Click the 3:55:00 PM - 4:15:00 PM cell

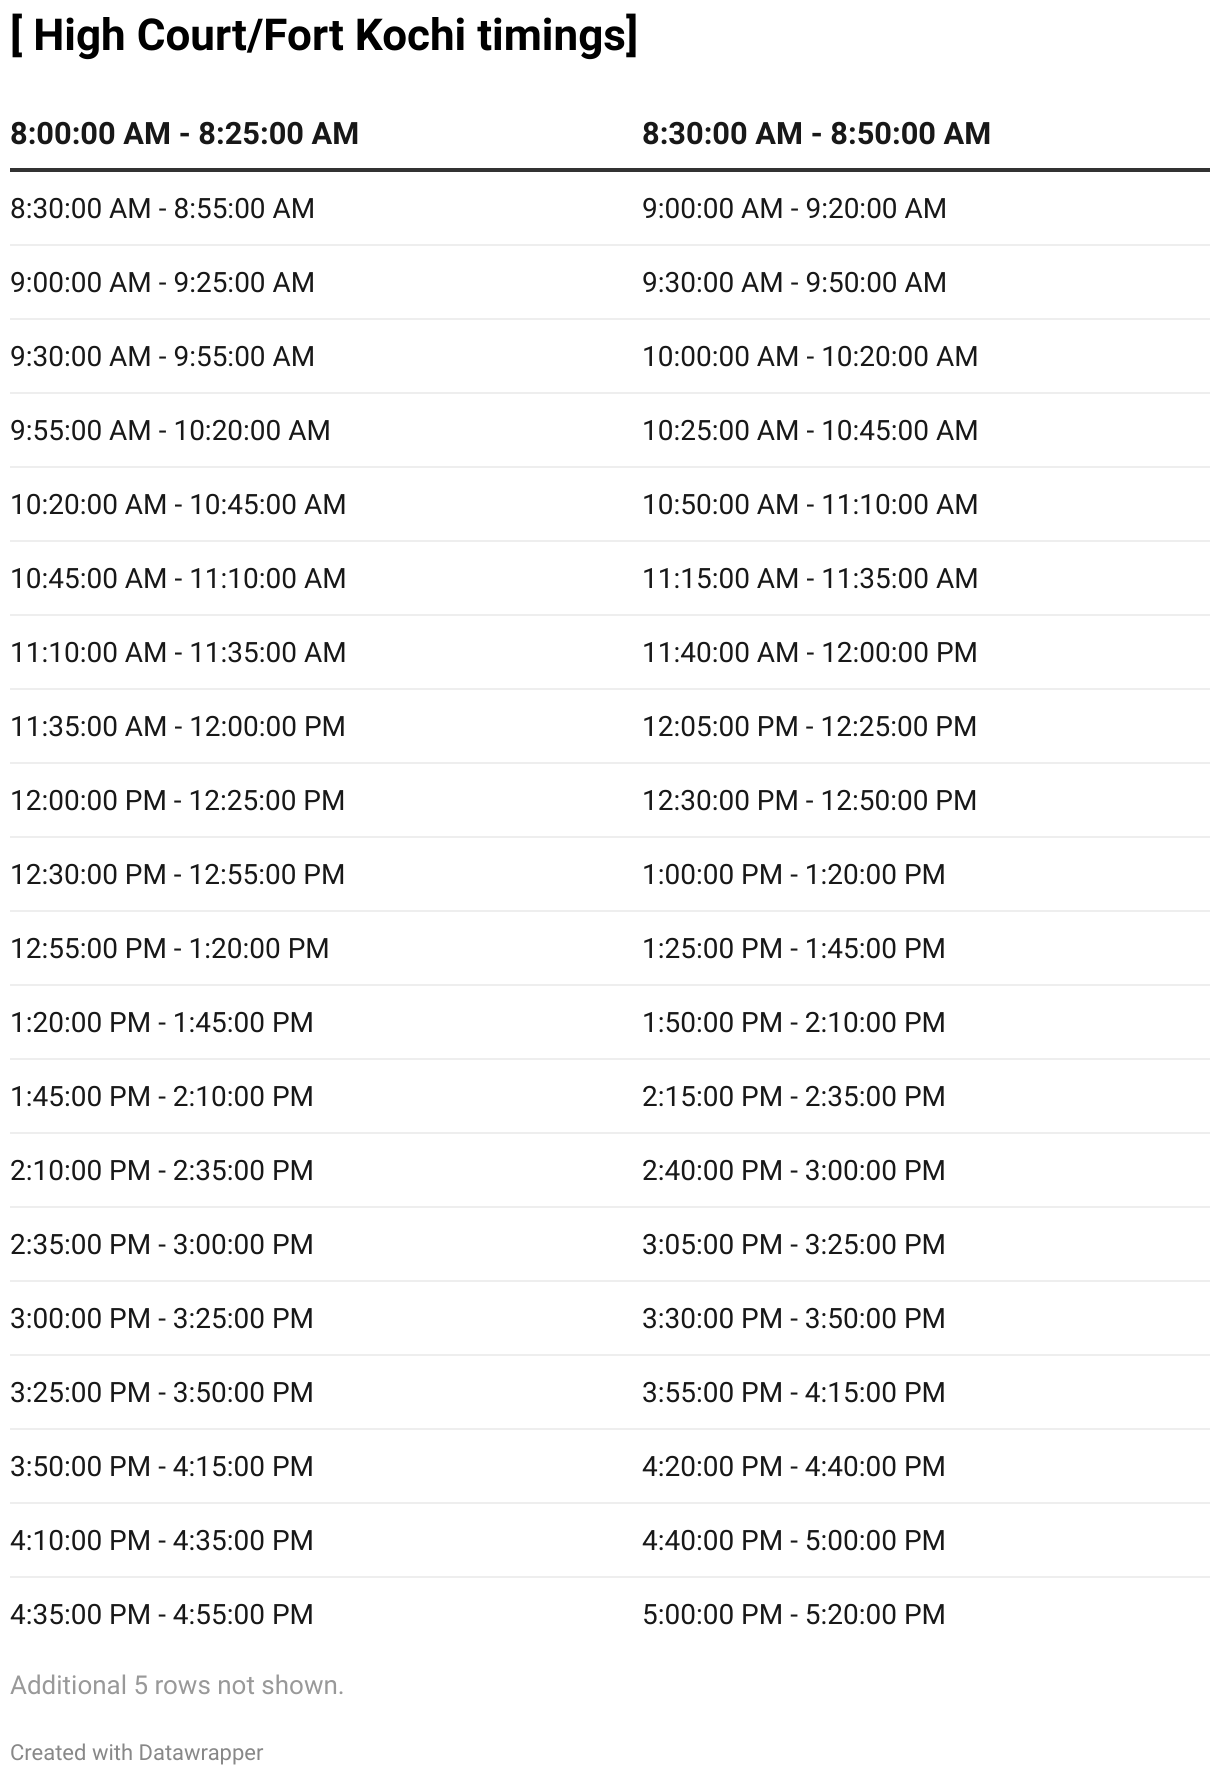[793, 1392]
